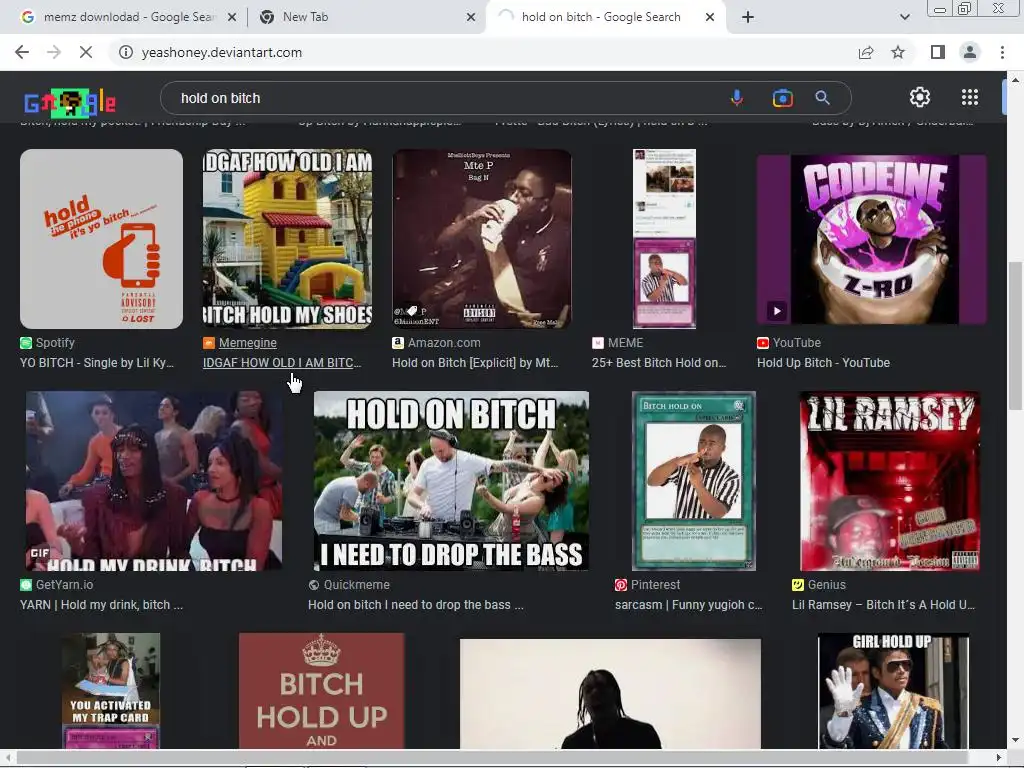Screen dimensions: 1024x768
Task: Close the 'hold on bitch' tab
Action: (x=710, y=17)
